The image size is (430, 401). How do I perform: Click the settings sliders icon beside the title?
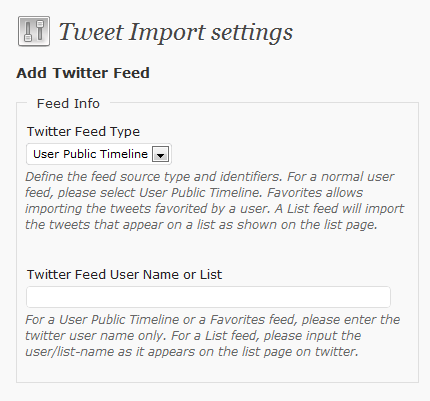tap(34, 31)
